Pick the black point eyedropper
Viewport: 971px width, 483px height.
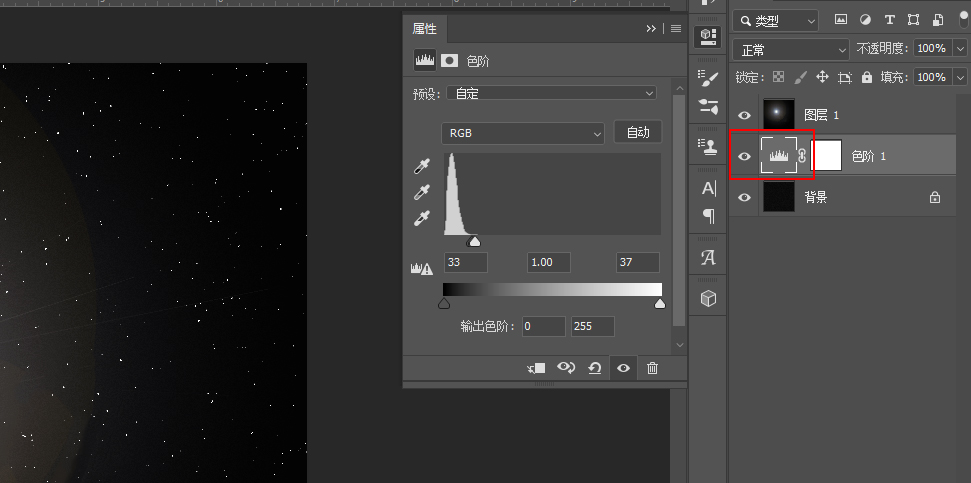[422, 166]
